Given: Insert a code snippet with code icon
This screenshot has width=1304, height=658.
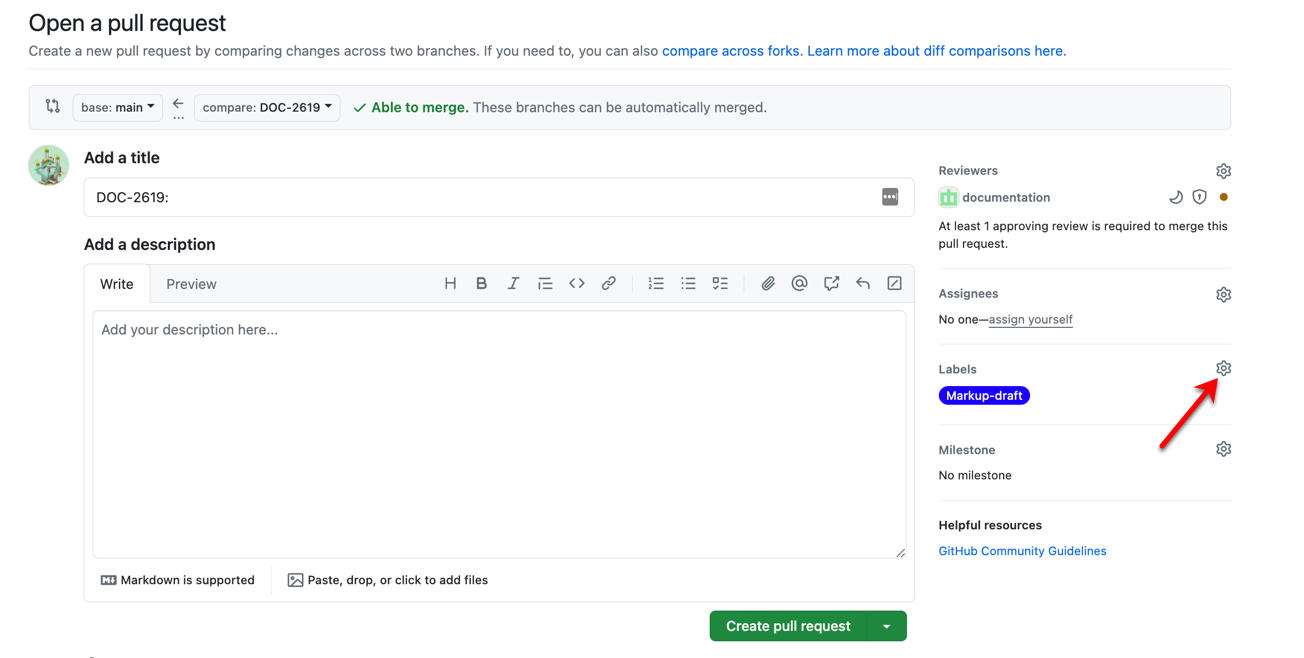Looking at the screenshot, I should pos(577,284).
